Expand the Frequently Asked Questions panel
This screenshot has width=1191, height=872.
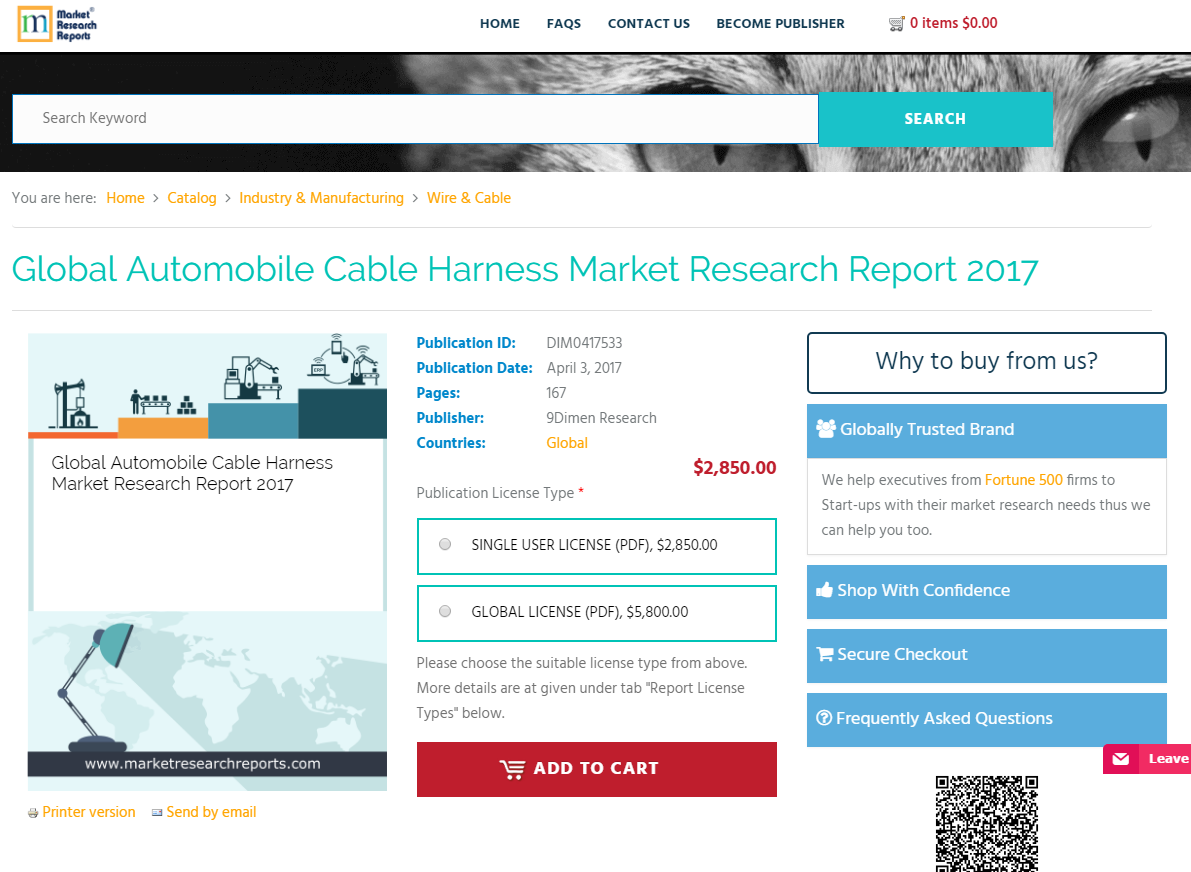[986, 719]
